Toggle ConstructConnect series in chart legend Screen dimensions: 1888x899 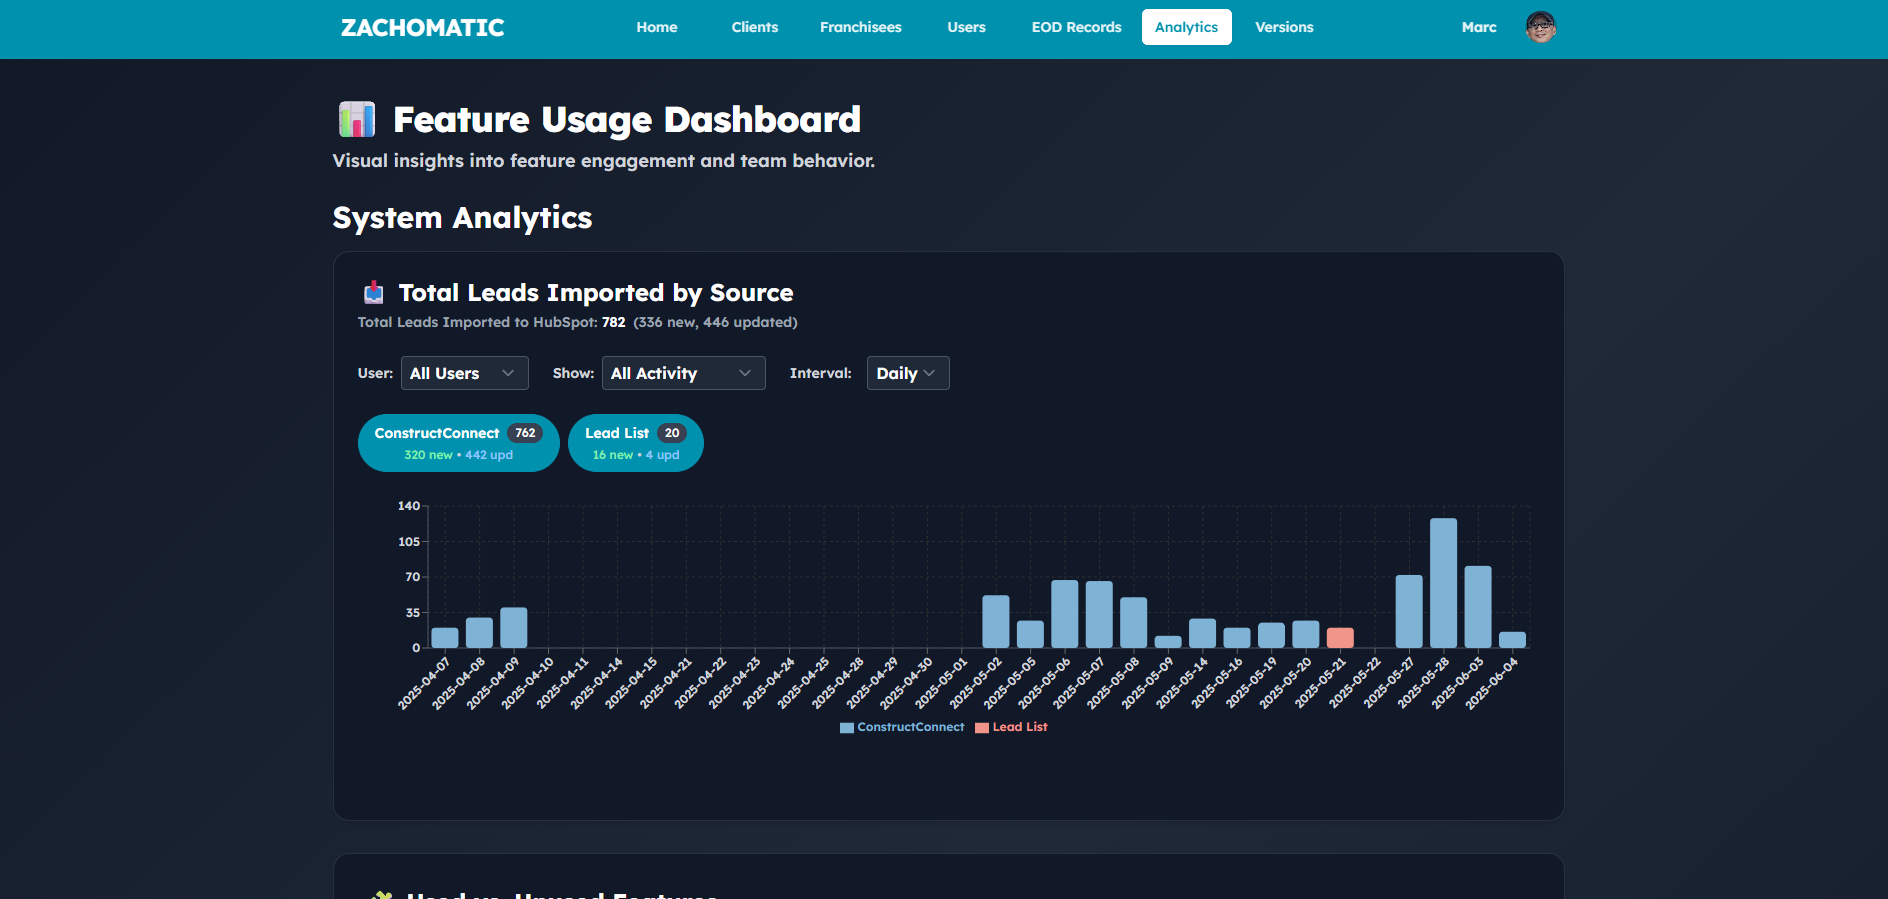coord(901,727)
